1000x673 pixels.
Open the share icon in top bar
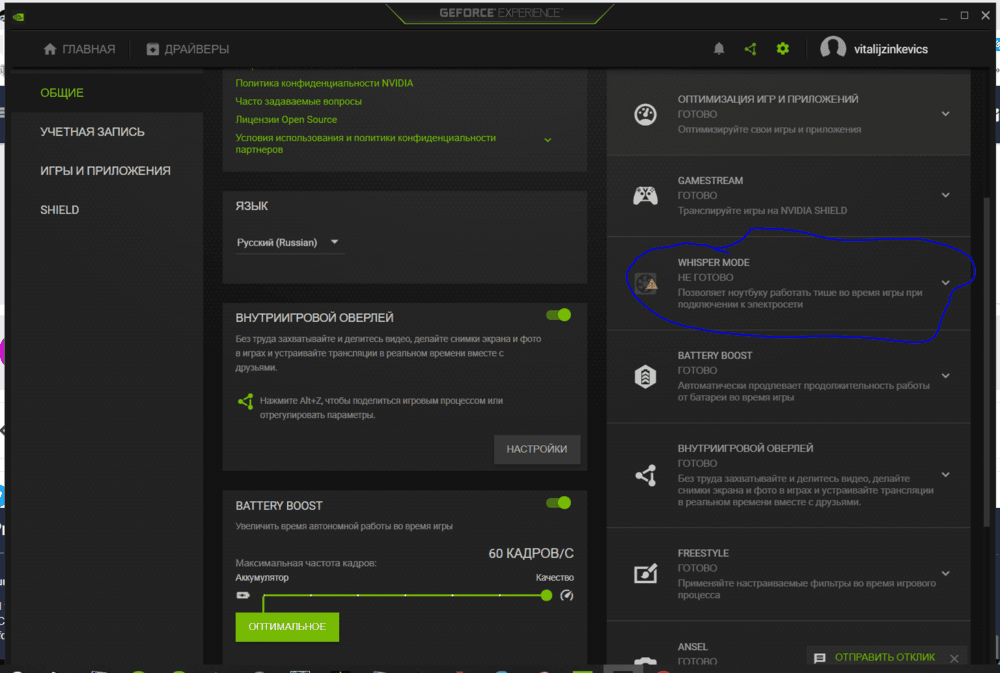(750, 49)
